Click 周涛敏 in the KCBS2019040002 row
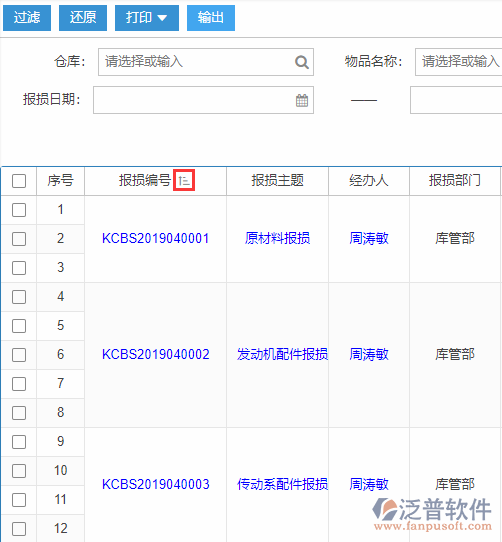Screen dimensions: 502x542 [x=369, y=355]
